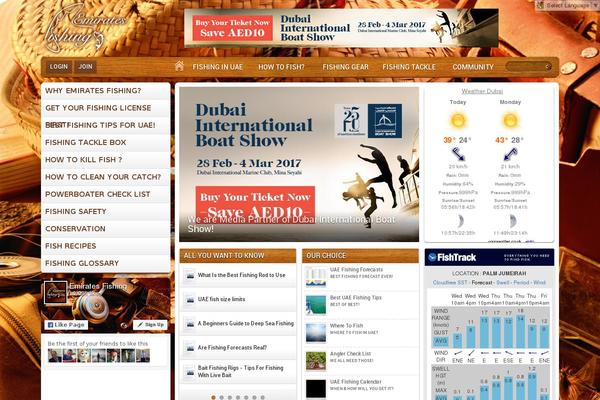Open UAE fish size limits article

221,299
